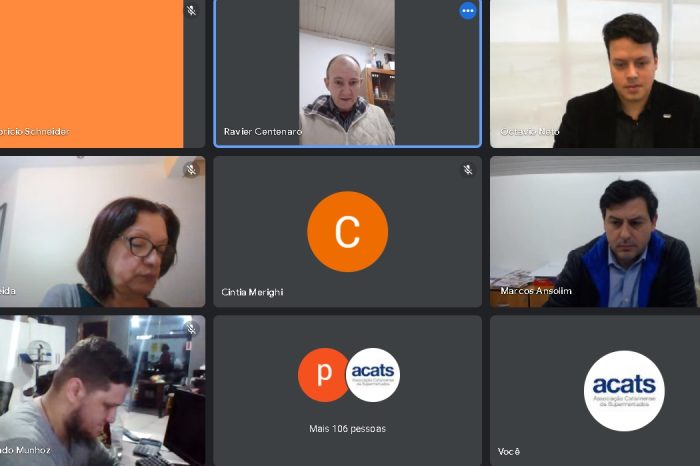
Task: Select the video tile of woman wearing glasses
Action: [x=102, y=232]
